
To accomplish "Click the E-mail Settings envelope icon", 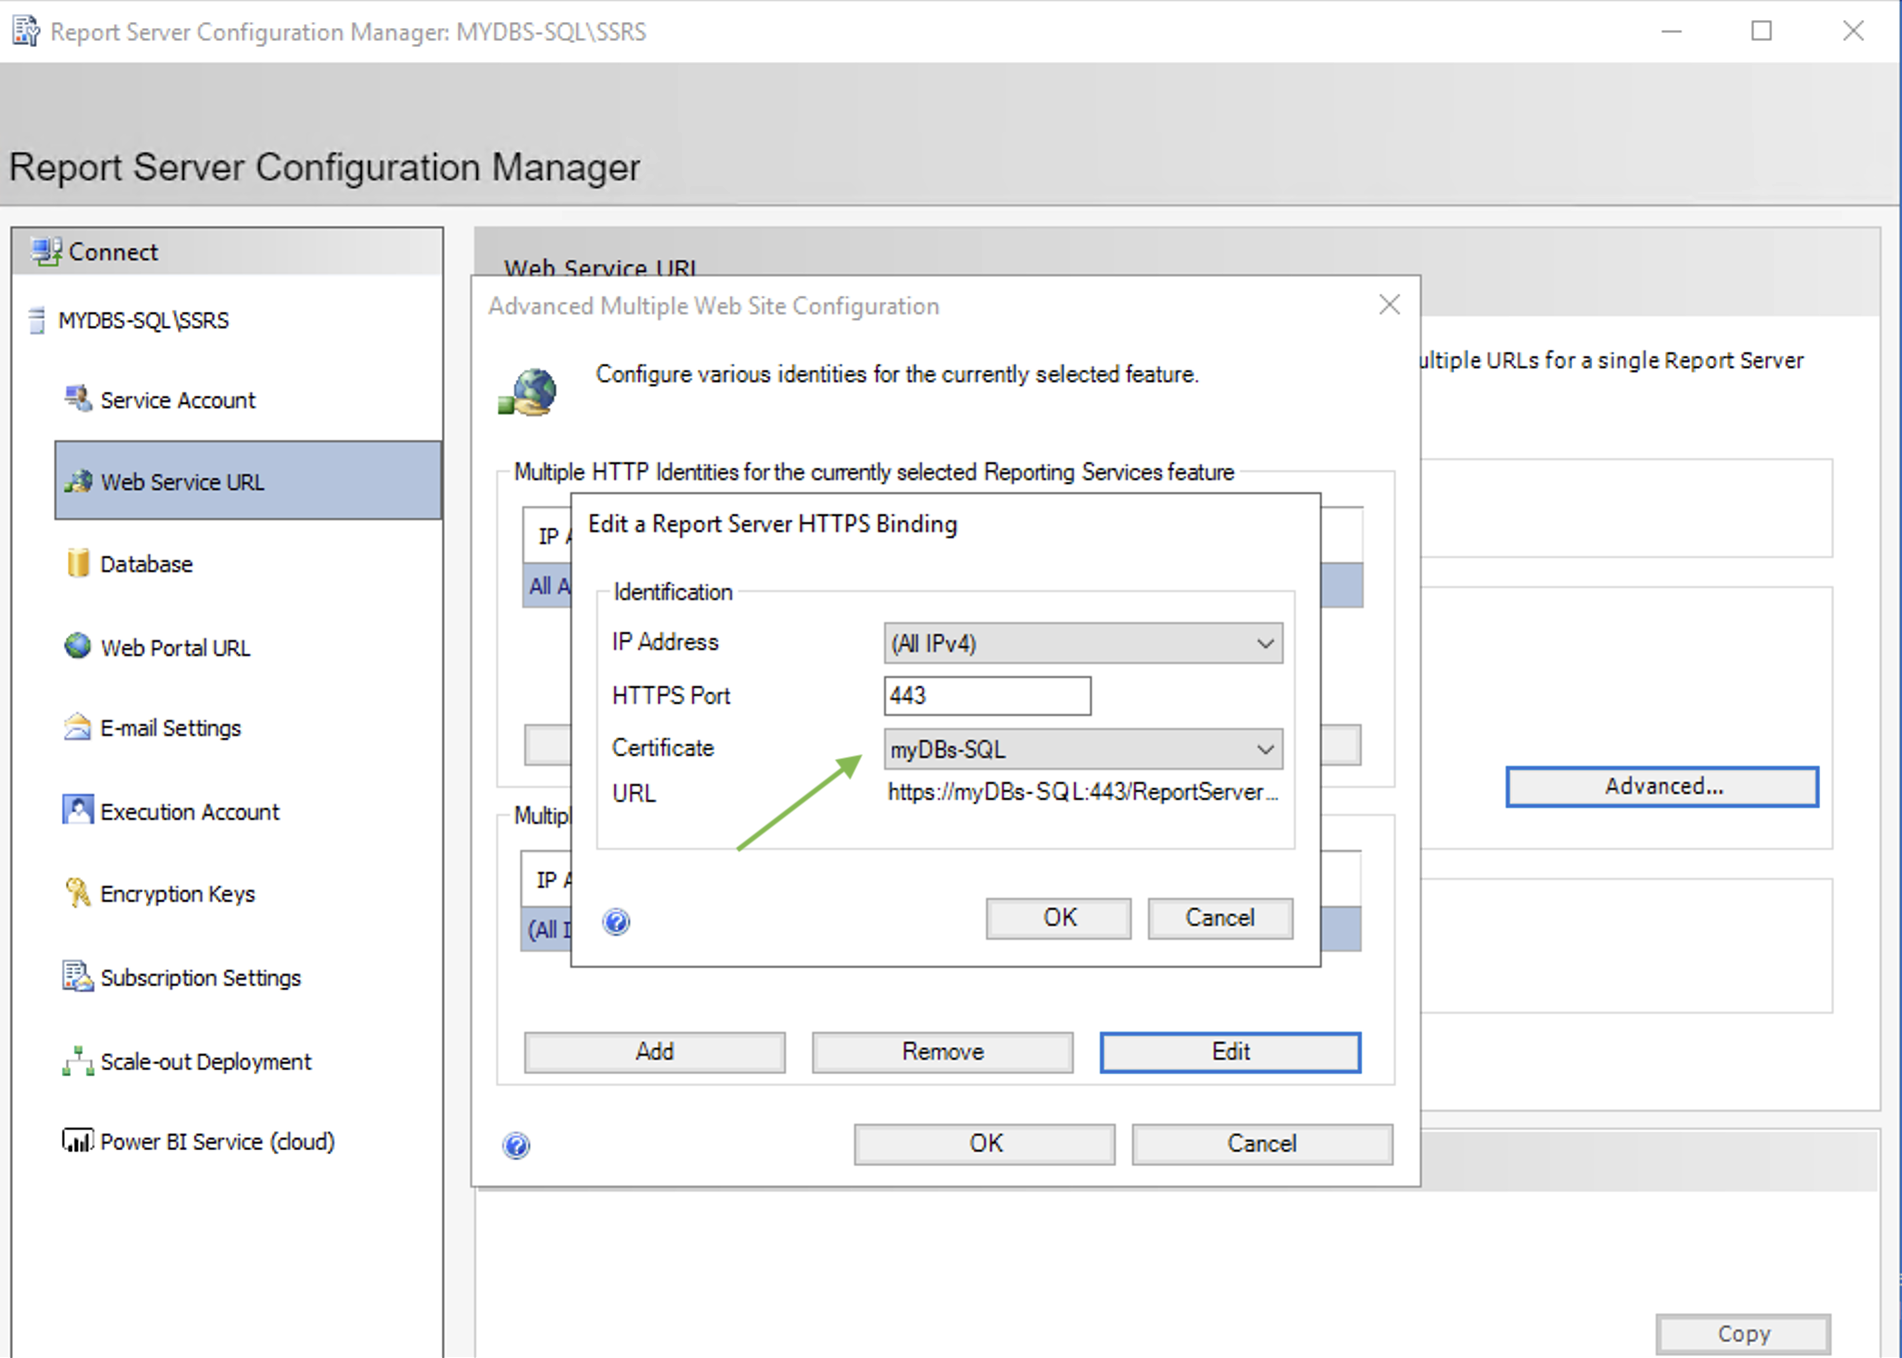I will coord(77,727).
